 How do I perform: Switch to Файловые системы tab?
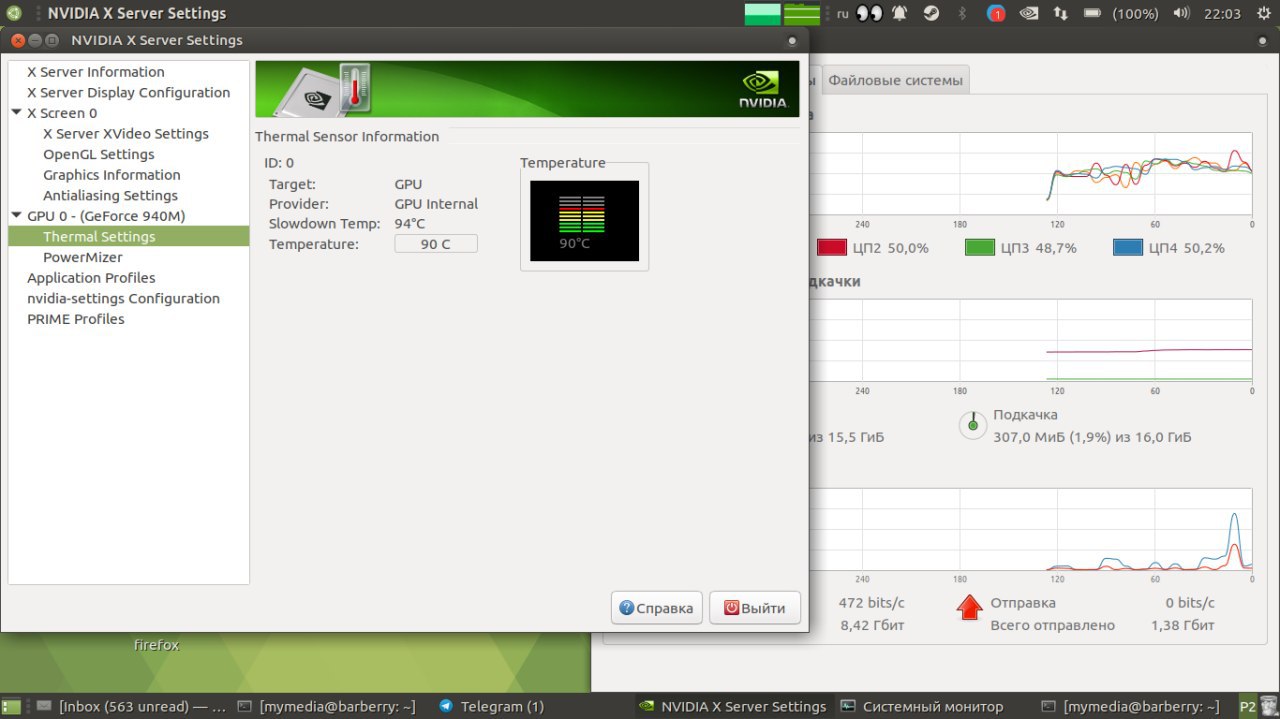(x=895, y=80)
